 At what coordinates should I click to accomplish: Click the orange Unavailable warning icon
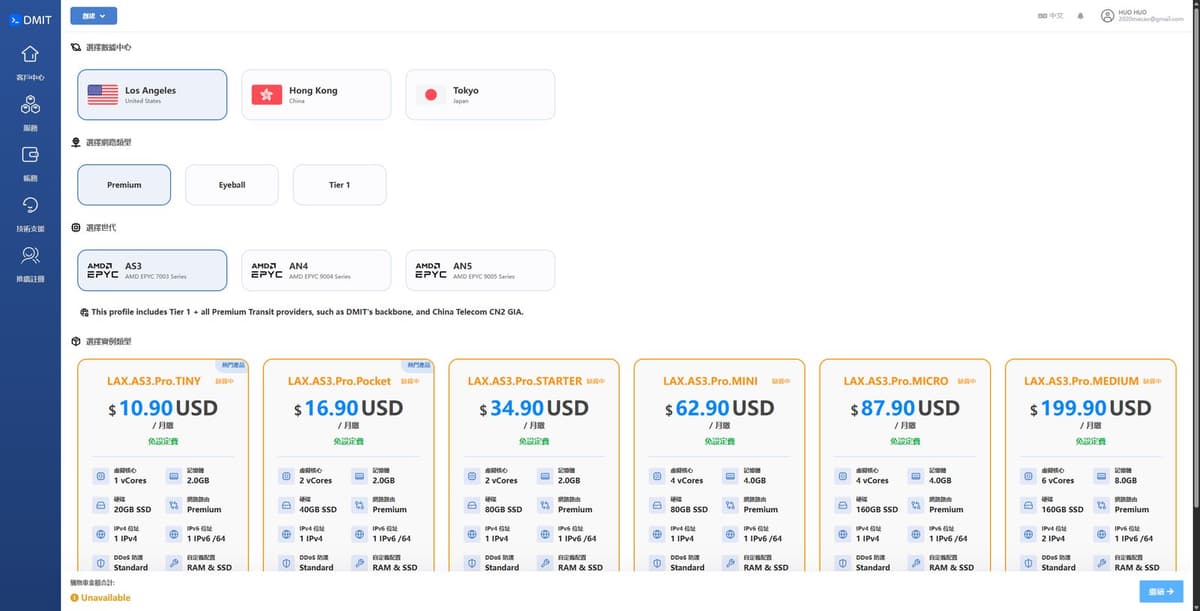tap(74, 598)
